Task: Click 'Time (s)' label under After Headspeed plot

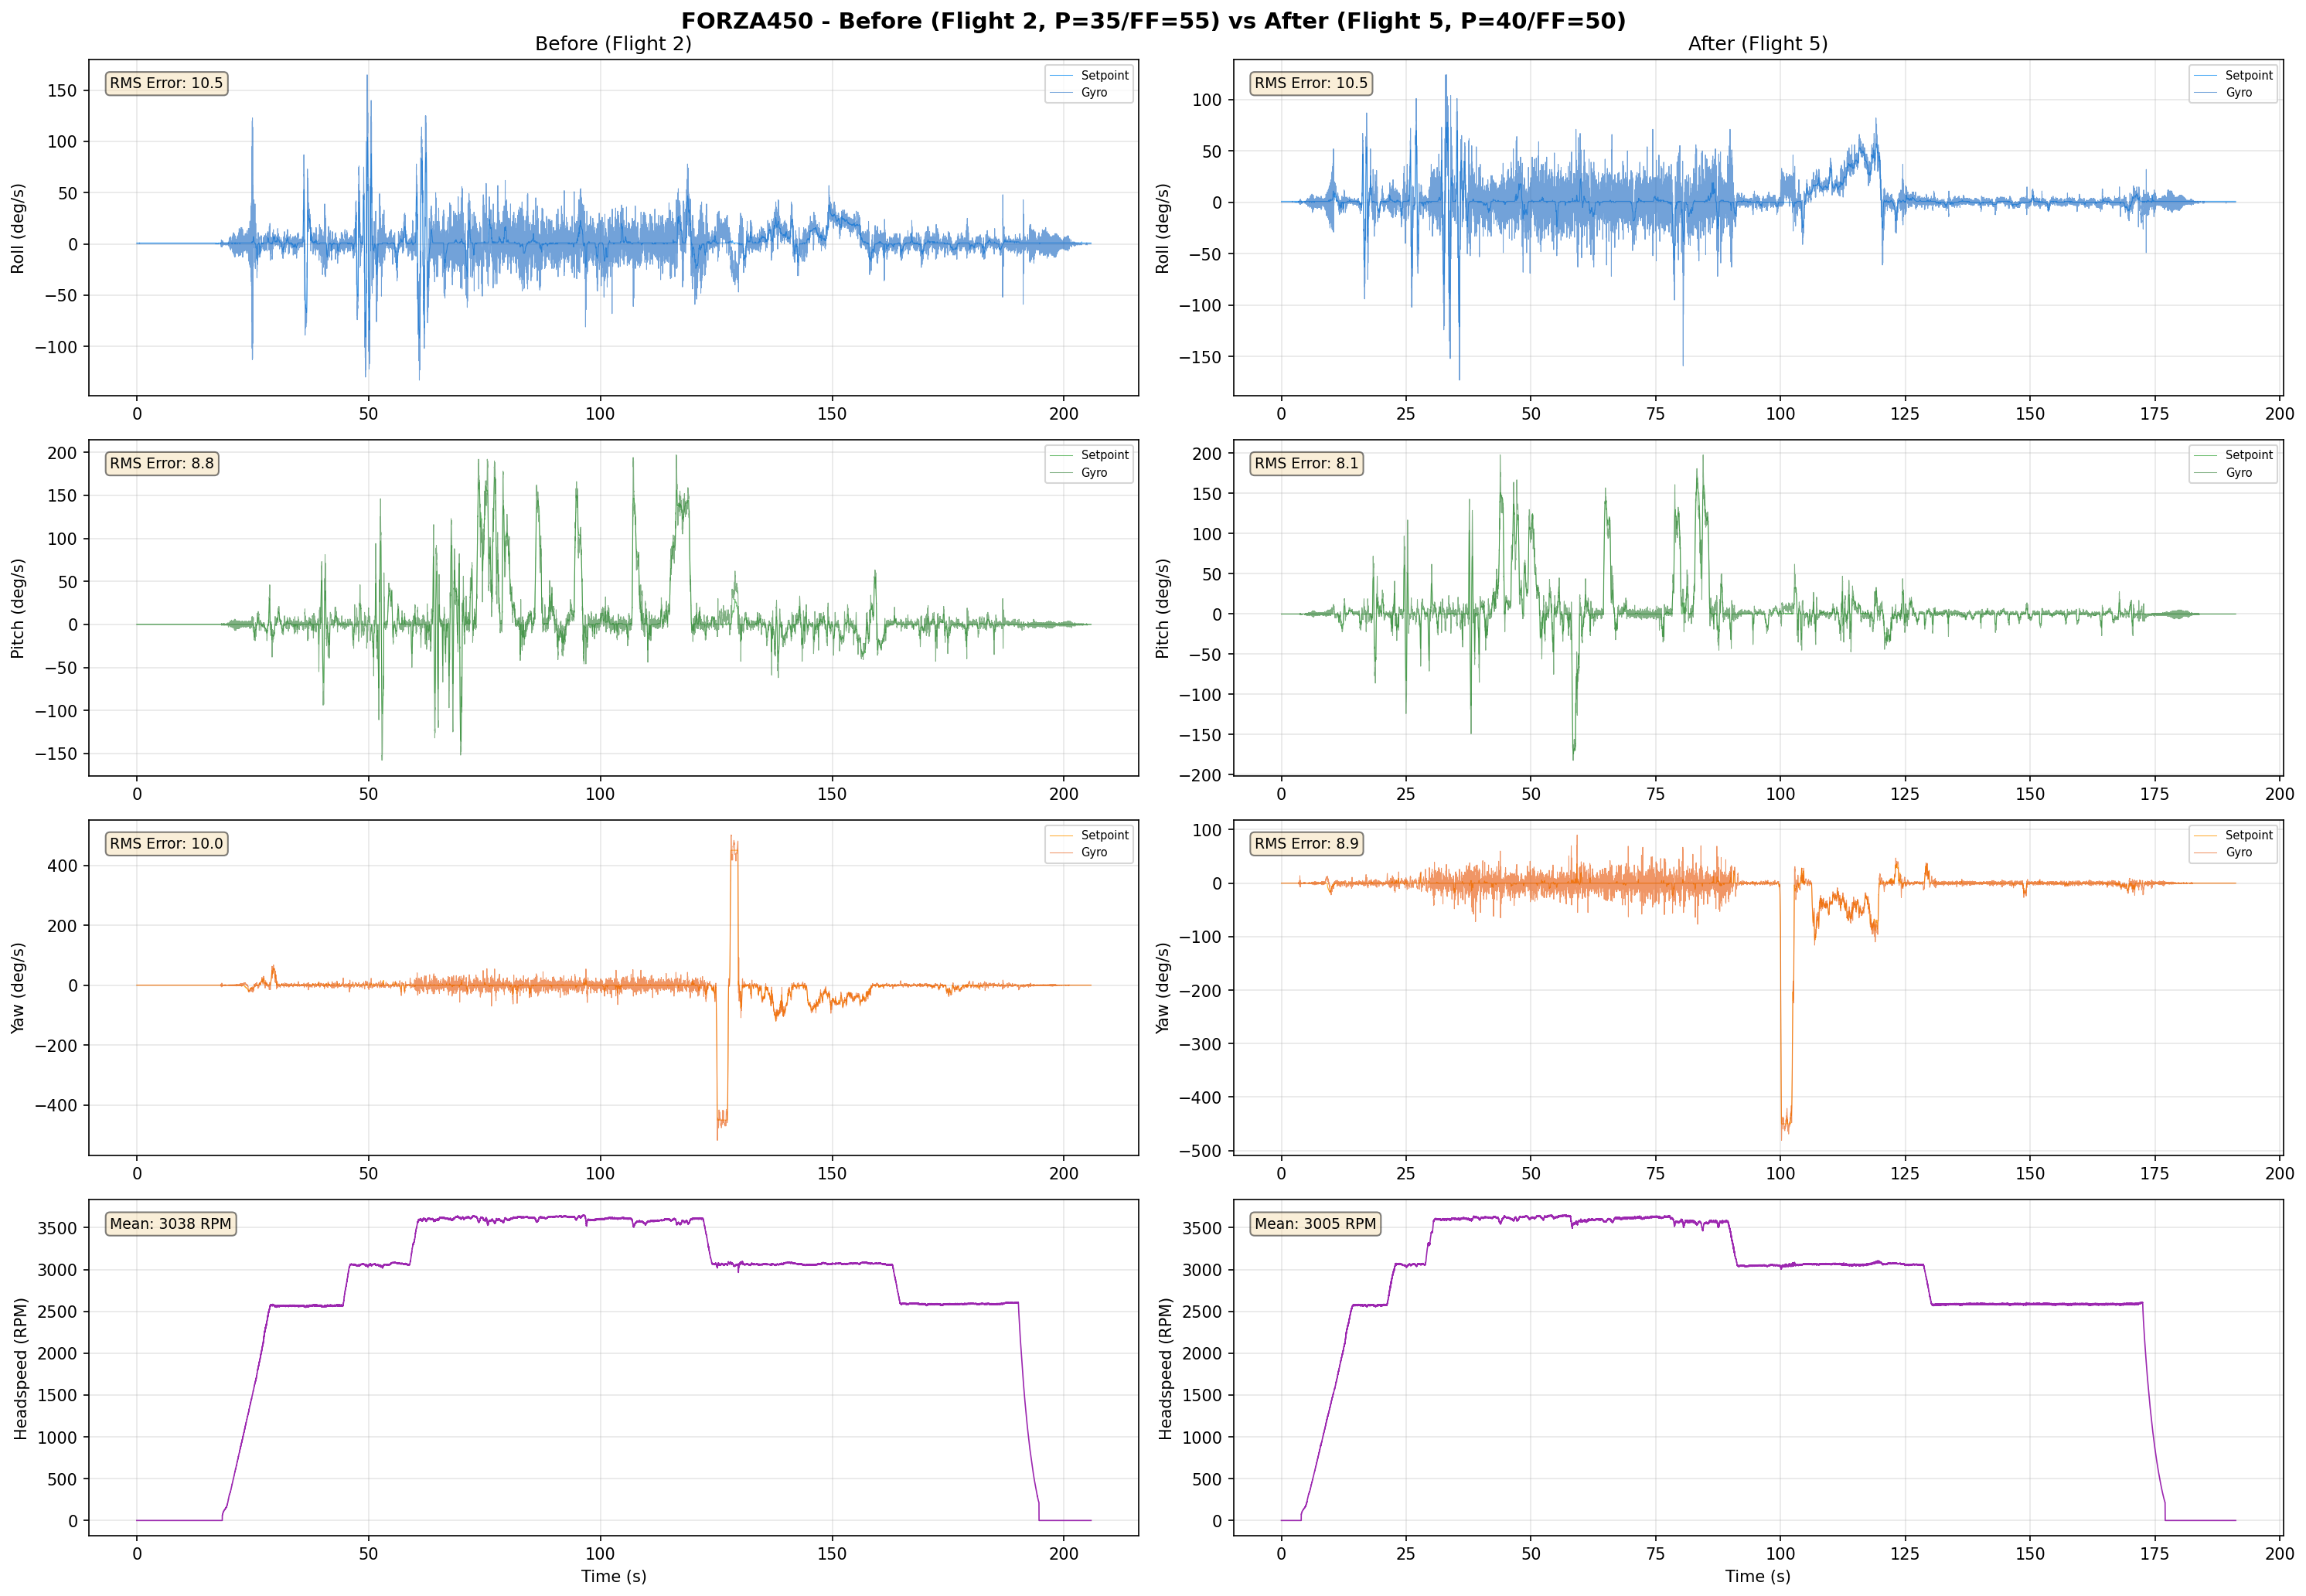Action: coord(1757,1576)
